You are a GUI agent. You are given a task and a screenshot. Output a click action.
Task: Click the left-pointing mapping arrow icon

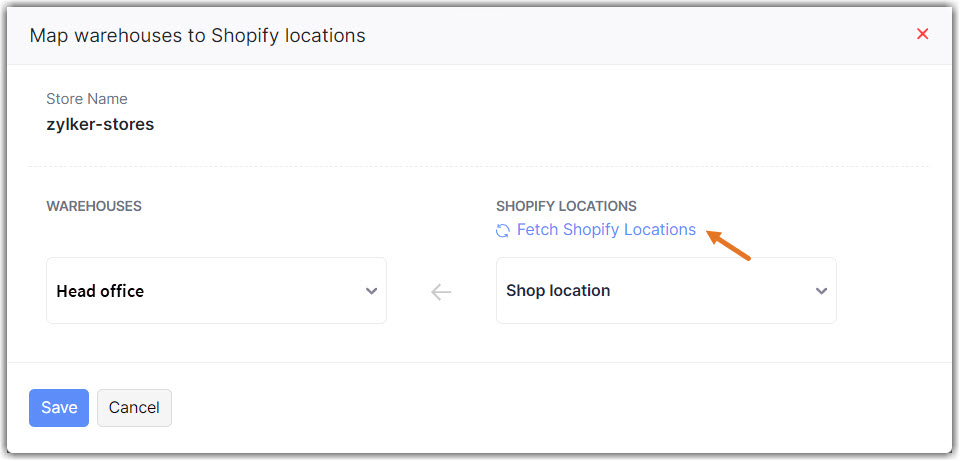(x=441, y=292)
